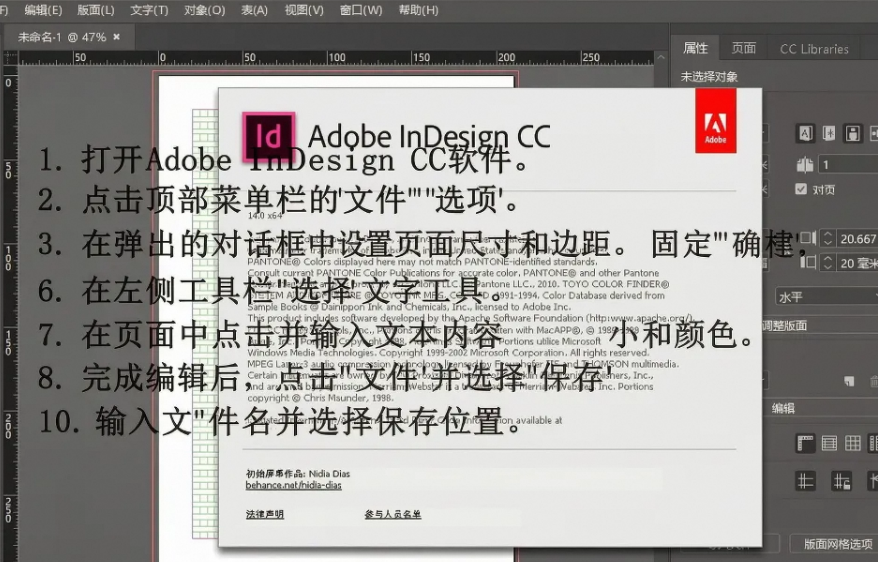This screenshot has height=562, width=878.
Task: Click the 14.0 x64 version text
Action: click(265, 215)
